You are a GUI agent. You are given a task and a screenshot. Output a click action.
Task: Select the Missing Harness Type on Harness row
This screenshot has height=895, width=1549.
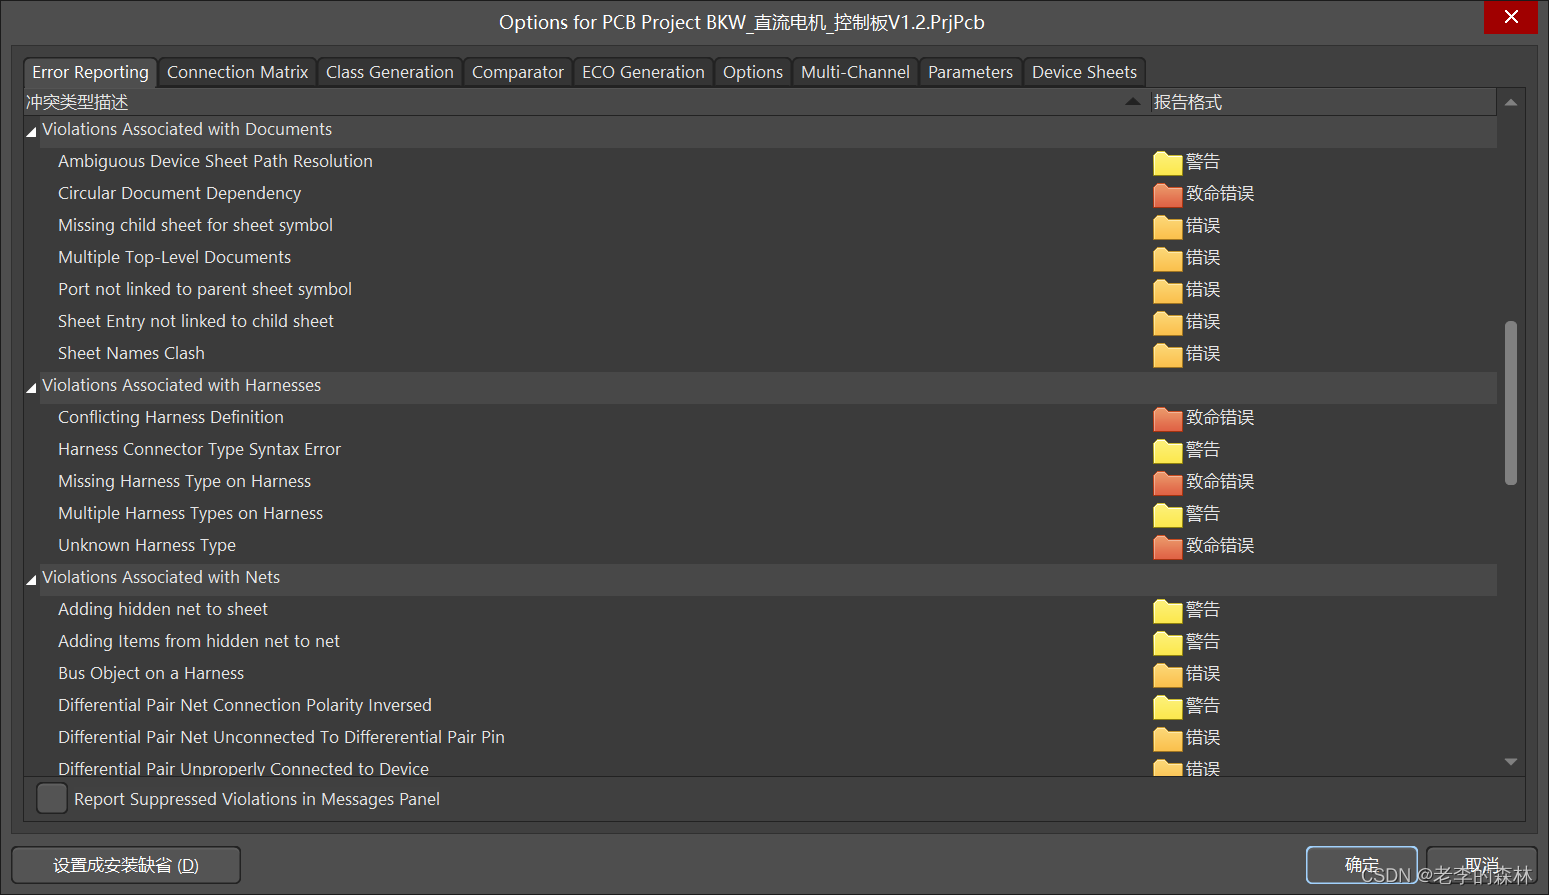(184, 481)
